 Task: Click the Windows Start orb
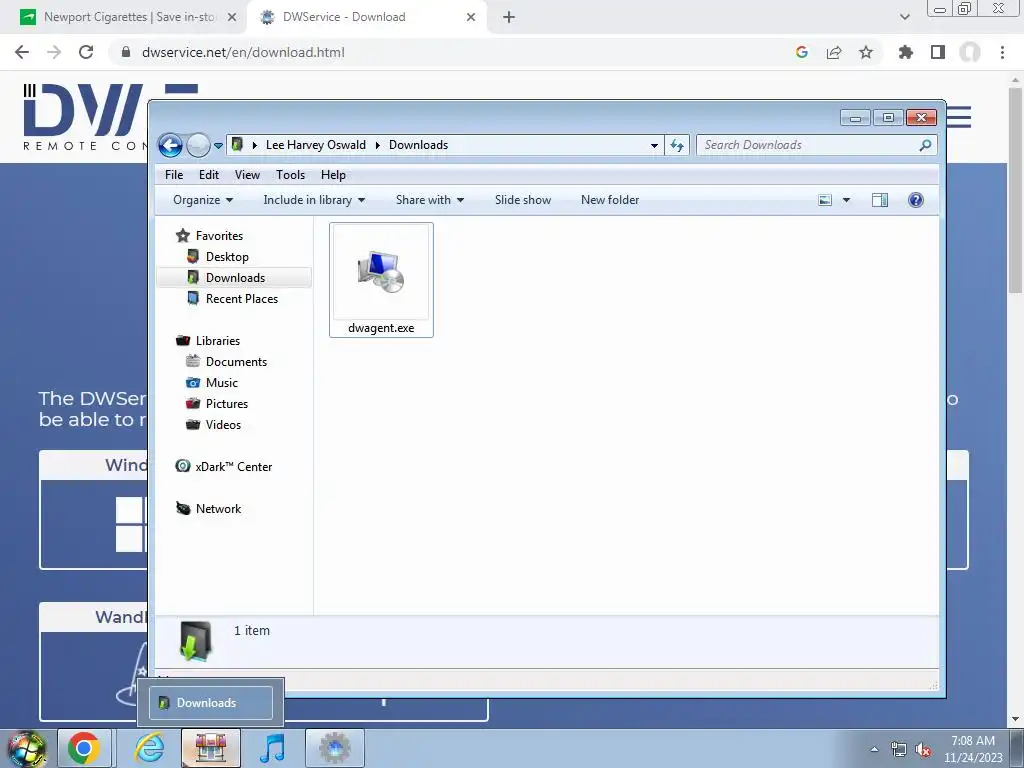pyautogui.click(x=26, y=748)
